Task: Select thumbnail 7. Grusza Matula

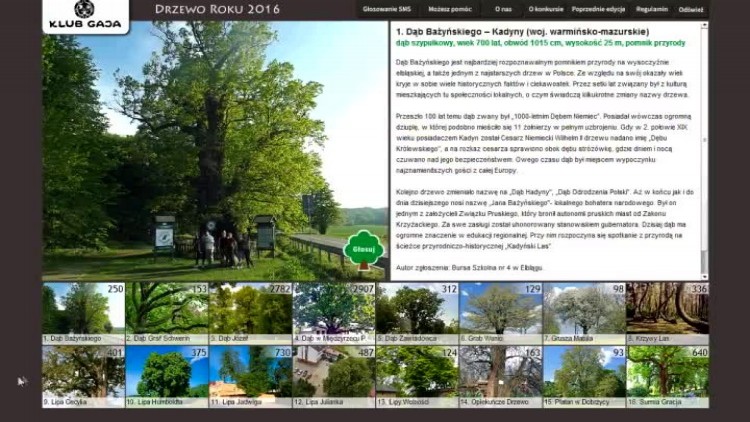Action: point(584,313)
